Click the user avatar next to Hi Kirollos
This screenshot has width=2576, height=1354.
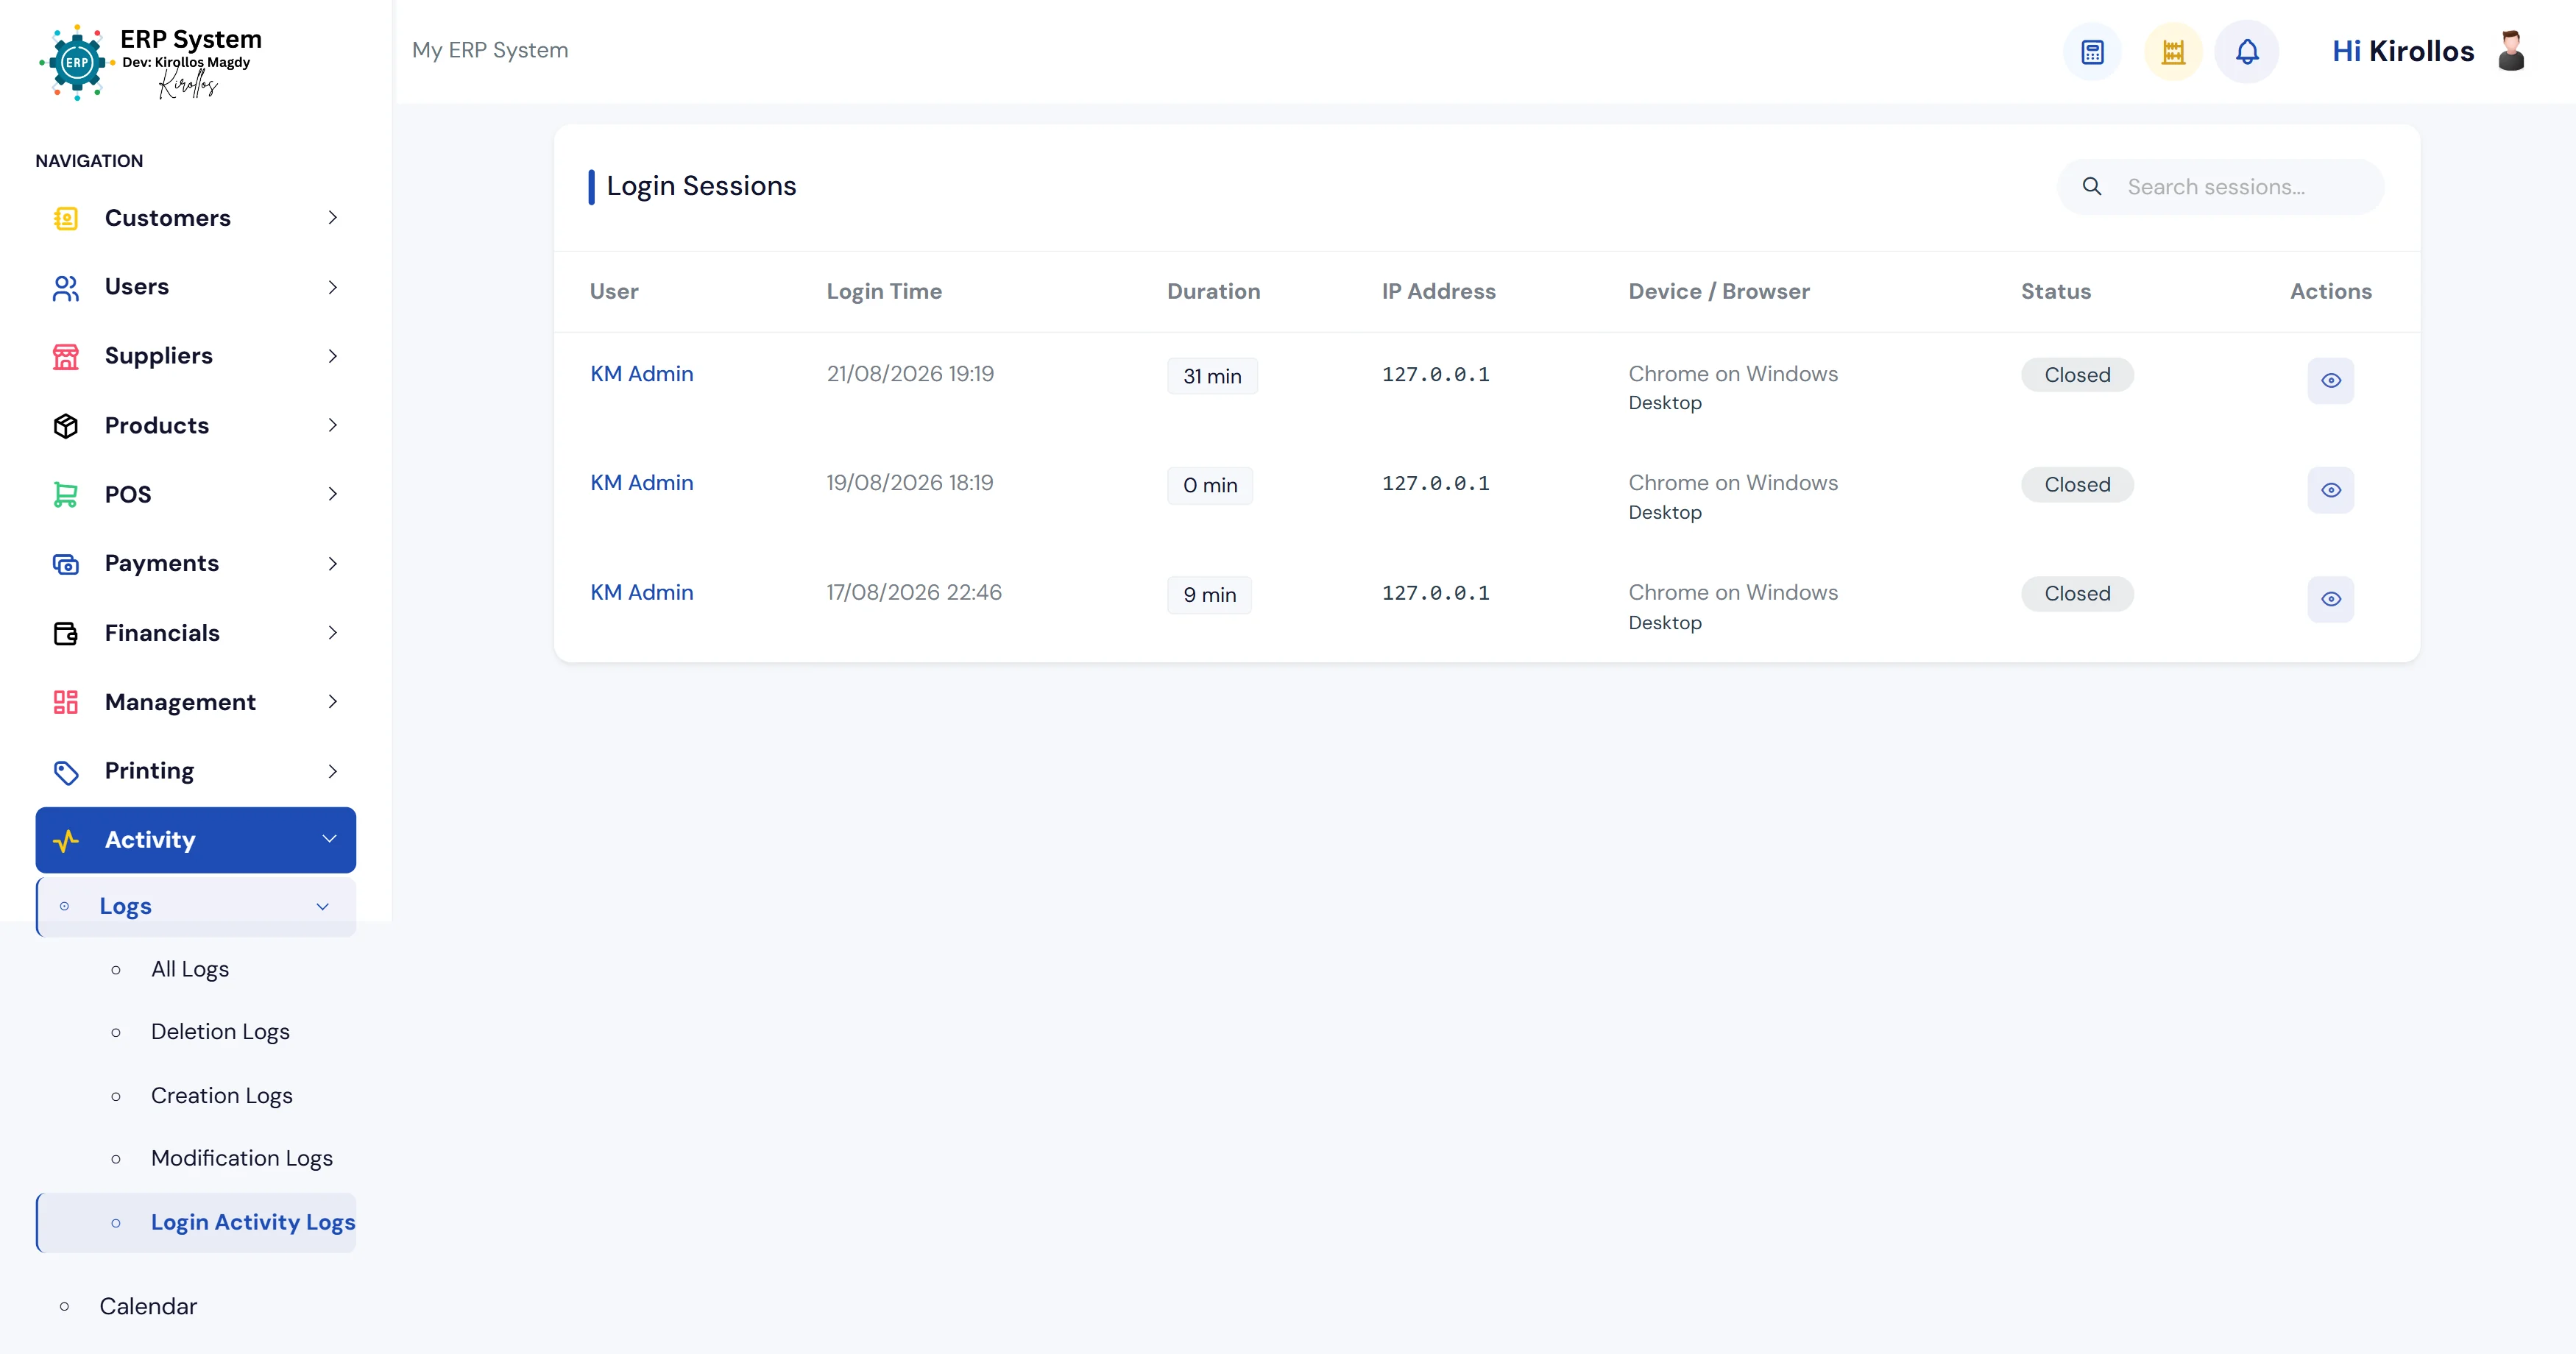click(2510, 51)
